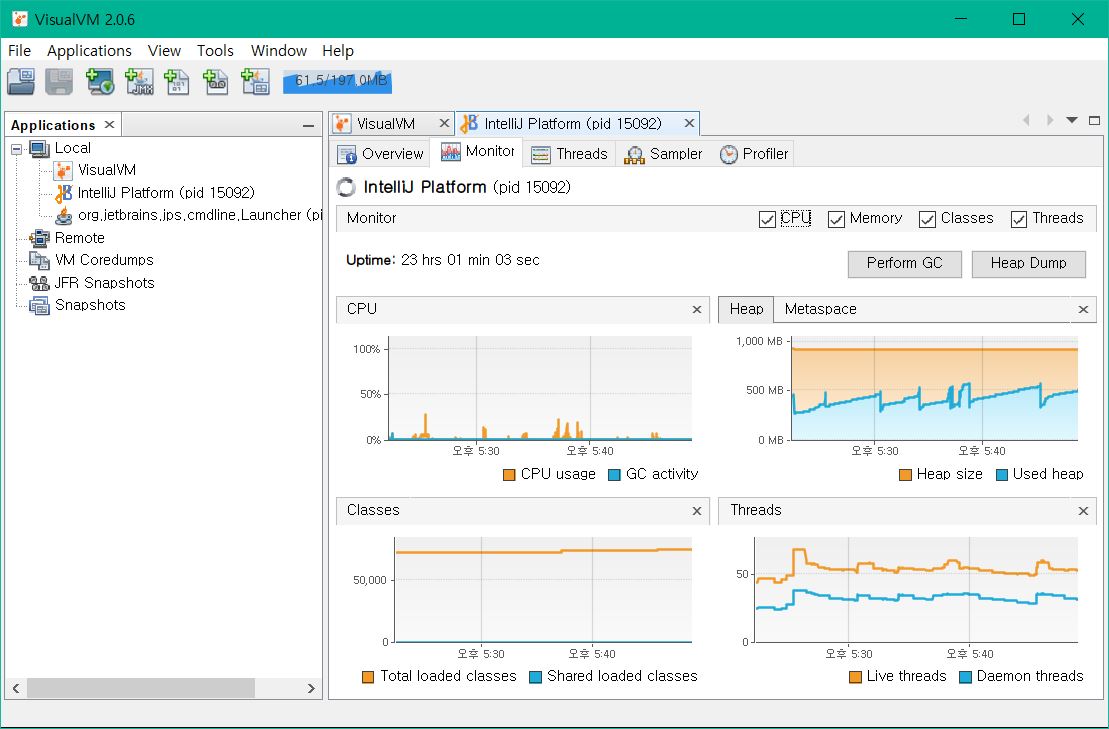Open the File menu

(19, 51)
